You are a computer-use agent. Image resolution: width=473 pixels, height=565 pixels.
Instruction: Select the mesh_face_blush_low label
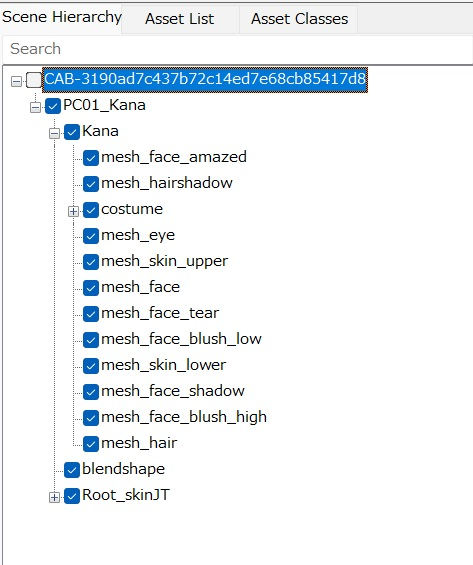click(181, 339)
